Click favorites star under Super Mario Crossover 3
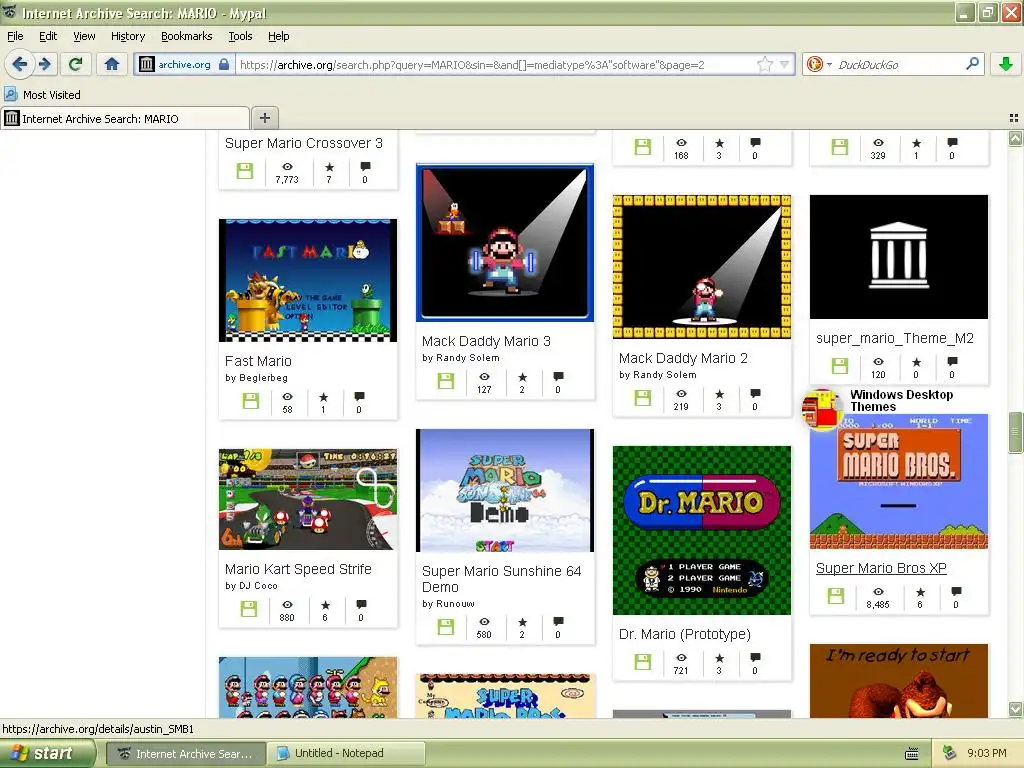This screenshot has width=1024, height=768. pyautogui.click(x=329, y=167)
